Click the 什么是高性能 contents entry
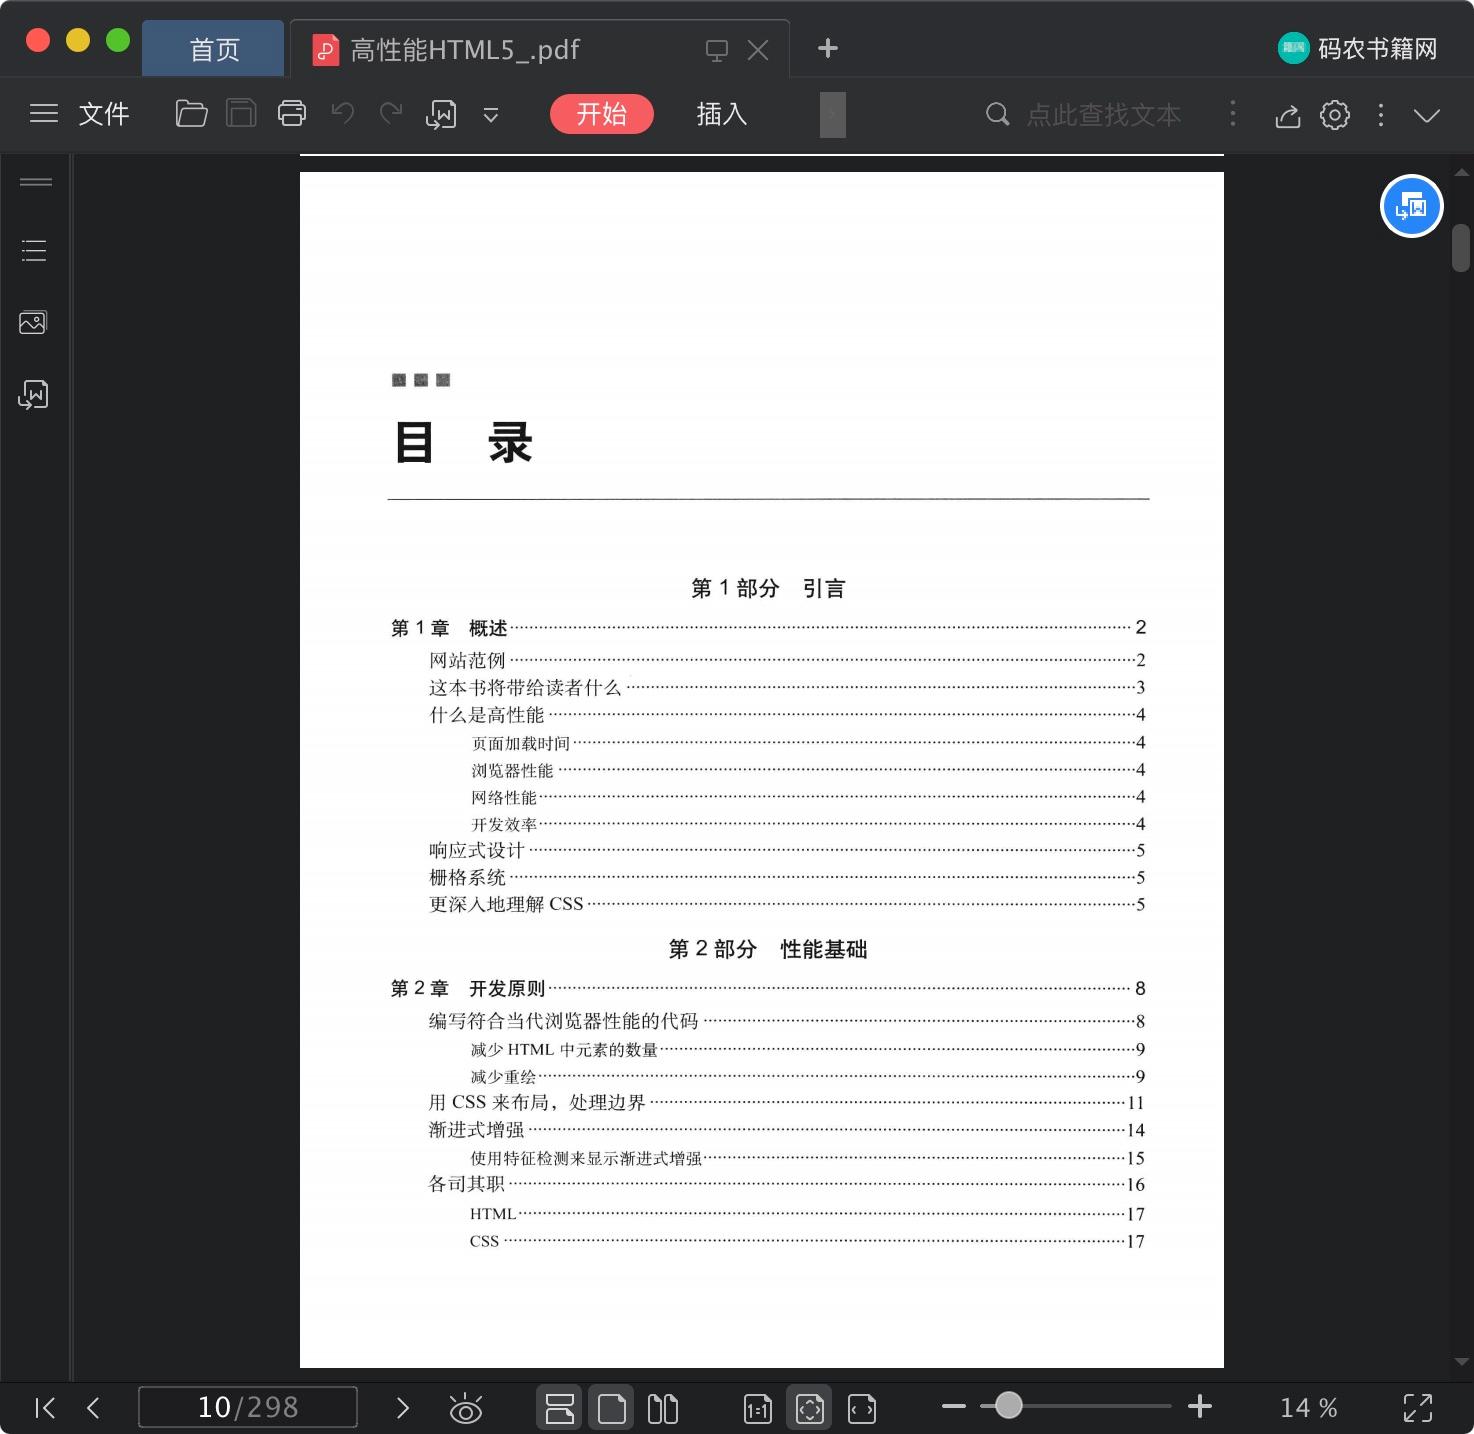The width and height of the screenshot is (1474, 1434). point(787,715)
